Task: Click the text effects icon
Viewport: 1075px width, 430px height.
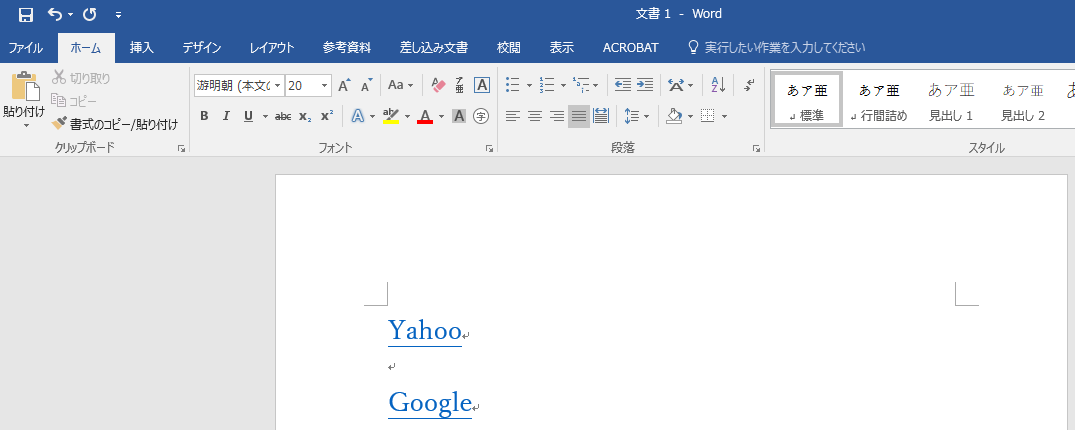Action: pos(358,116)
